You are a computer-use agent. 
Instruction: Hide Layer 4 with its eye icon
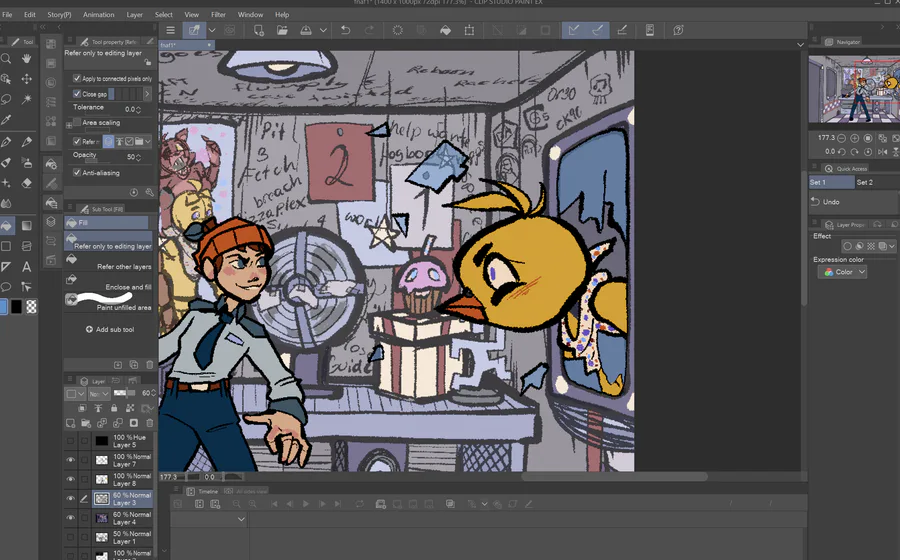[70, 518]
